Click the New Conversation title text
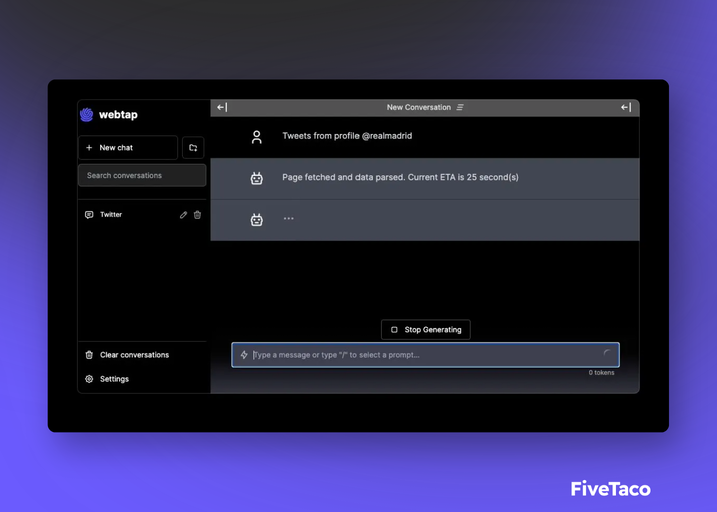This screenshot has width=717, height=512. pos(419,107)
